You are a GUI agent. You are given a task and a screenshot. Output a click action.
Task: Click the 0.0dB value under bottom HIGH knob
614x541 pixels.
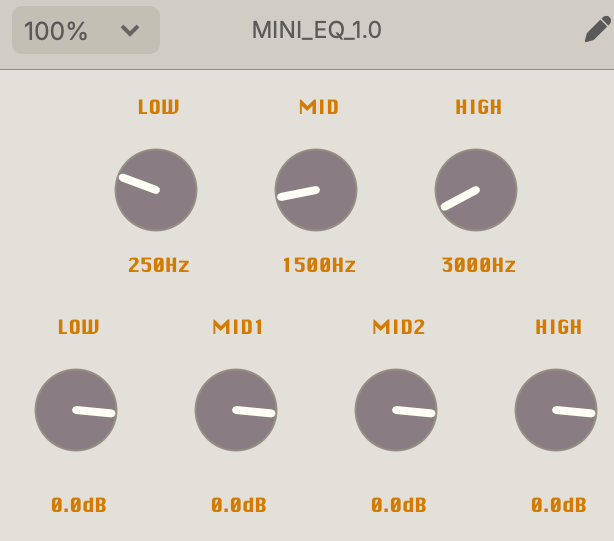point(558,505)
